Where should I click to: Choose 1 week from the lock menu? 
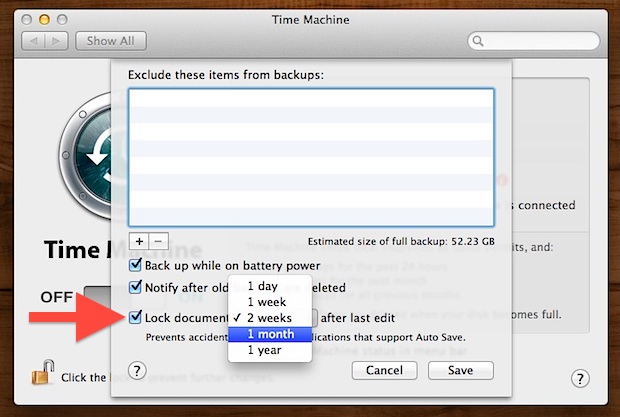270,302
